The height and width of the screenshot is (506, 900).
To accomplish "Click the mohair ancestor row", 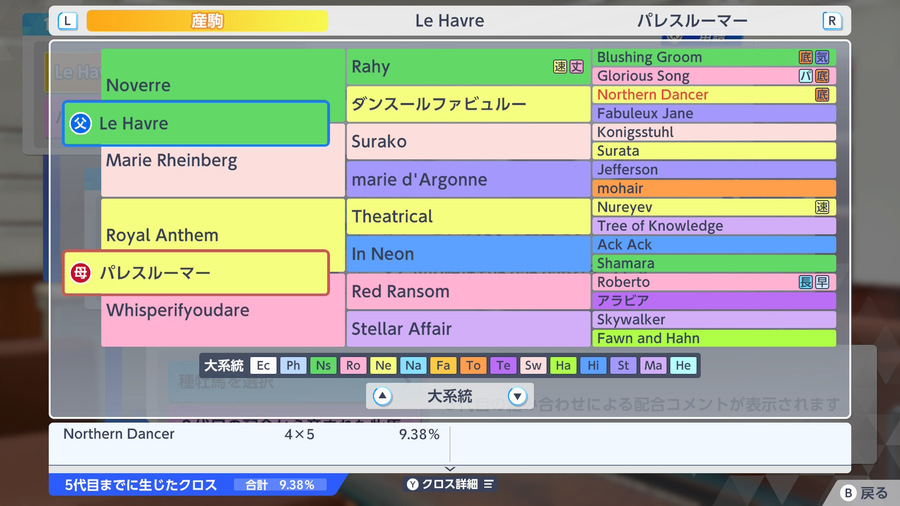I will (x=714, y=188).
